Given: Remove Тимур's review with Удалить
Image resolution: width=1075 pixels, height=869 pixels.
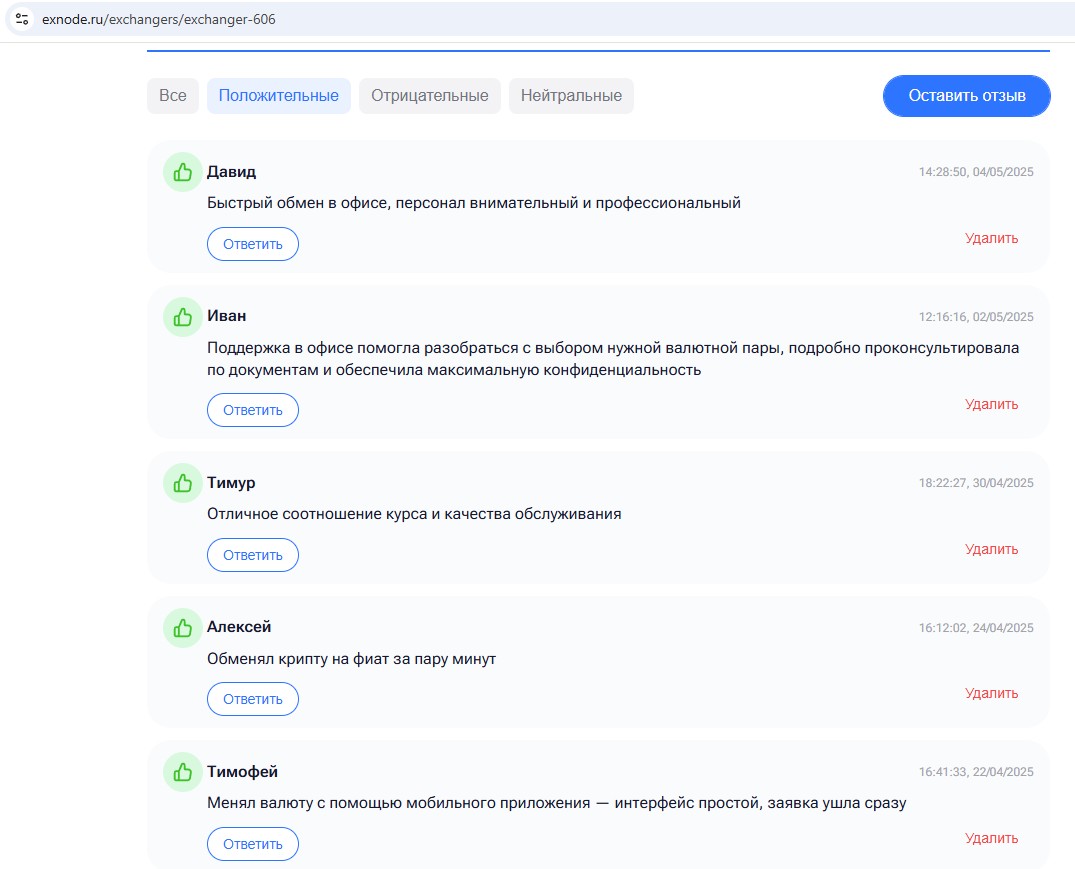Looking at the screenshot, I should (x=991, y=549).
